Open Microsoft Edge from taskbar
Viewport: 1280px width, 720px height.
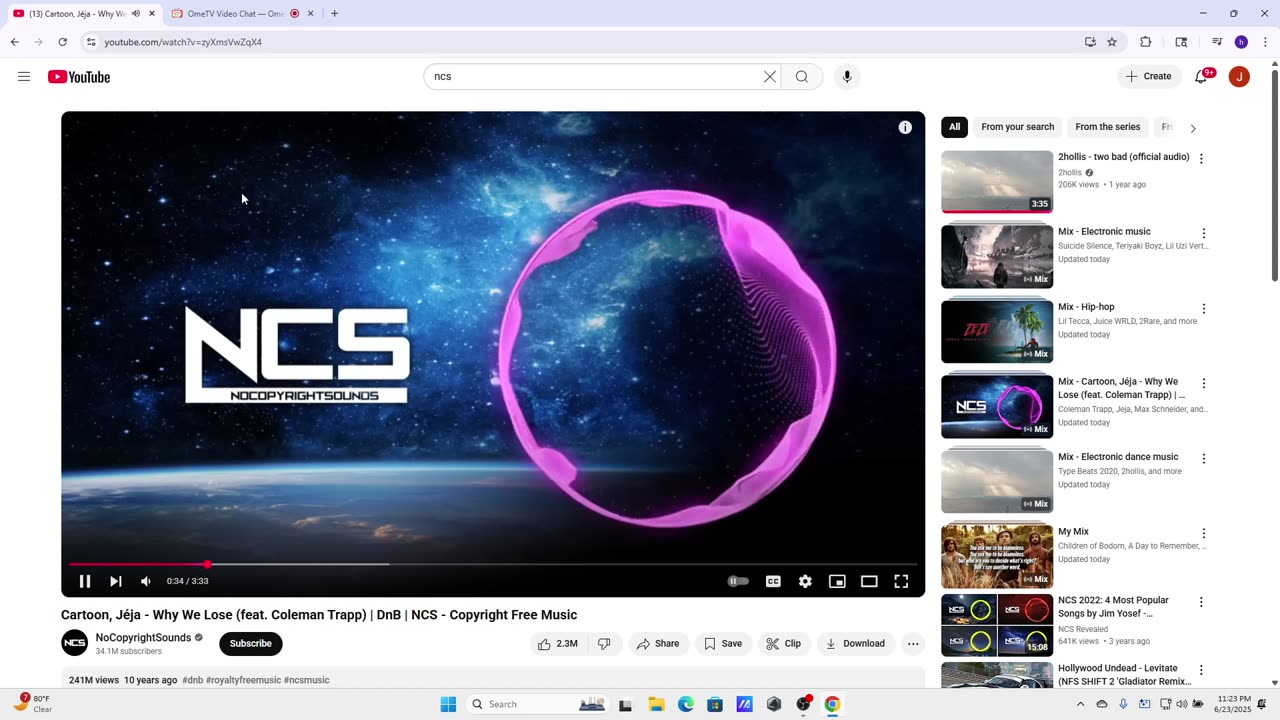(x=686, y=704)
